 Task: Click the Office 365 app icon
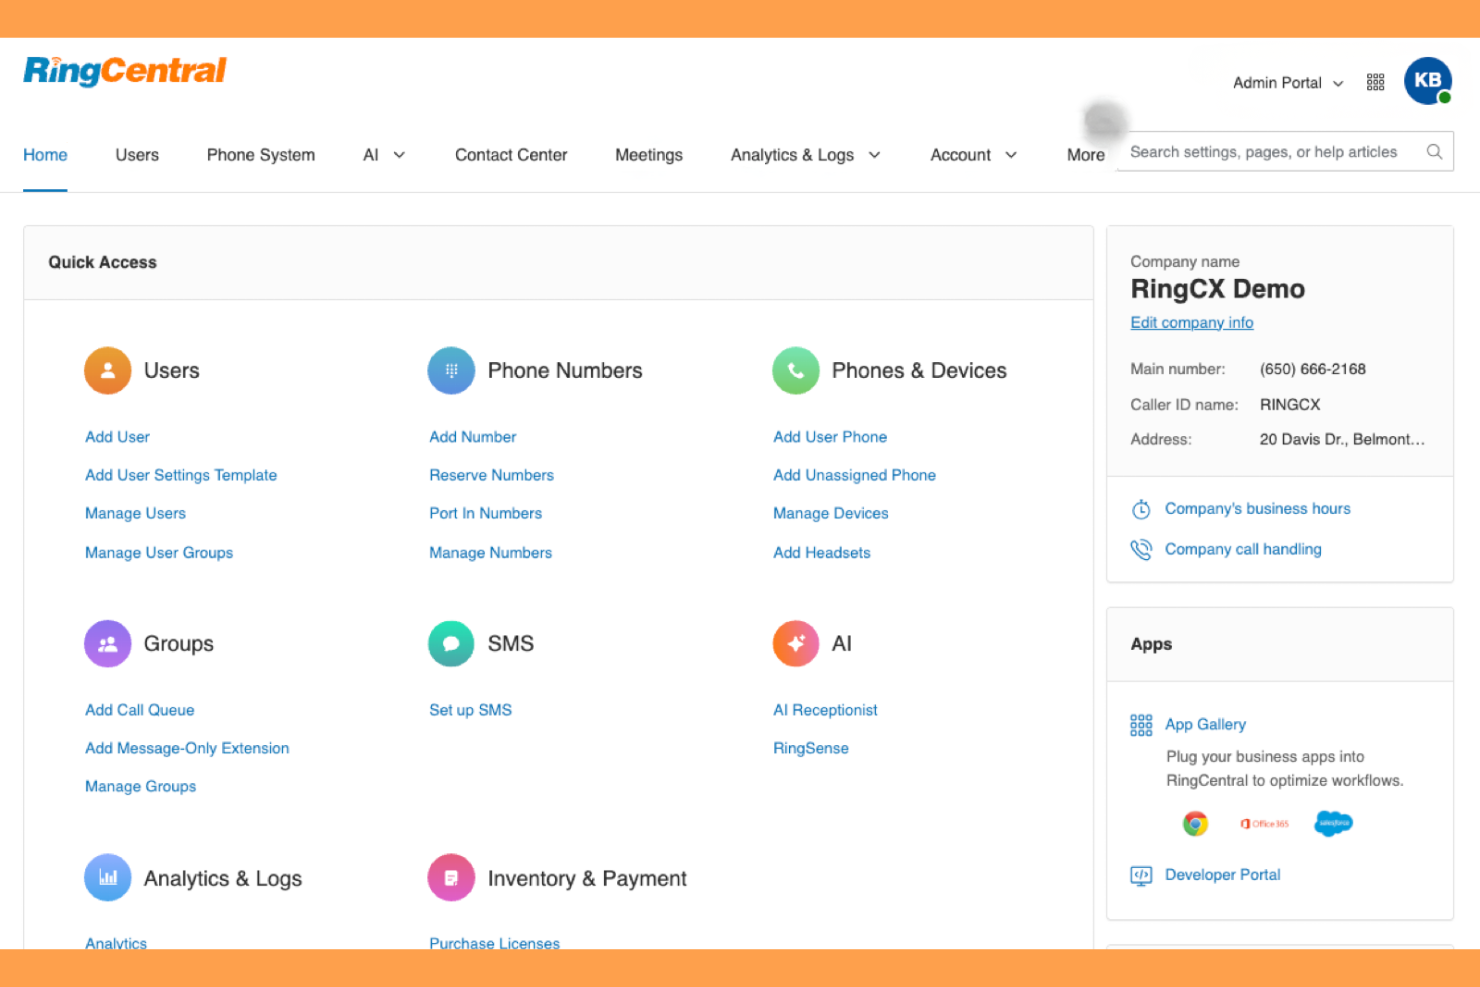tap(1264, 824)
